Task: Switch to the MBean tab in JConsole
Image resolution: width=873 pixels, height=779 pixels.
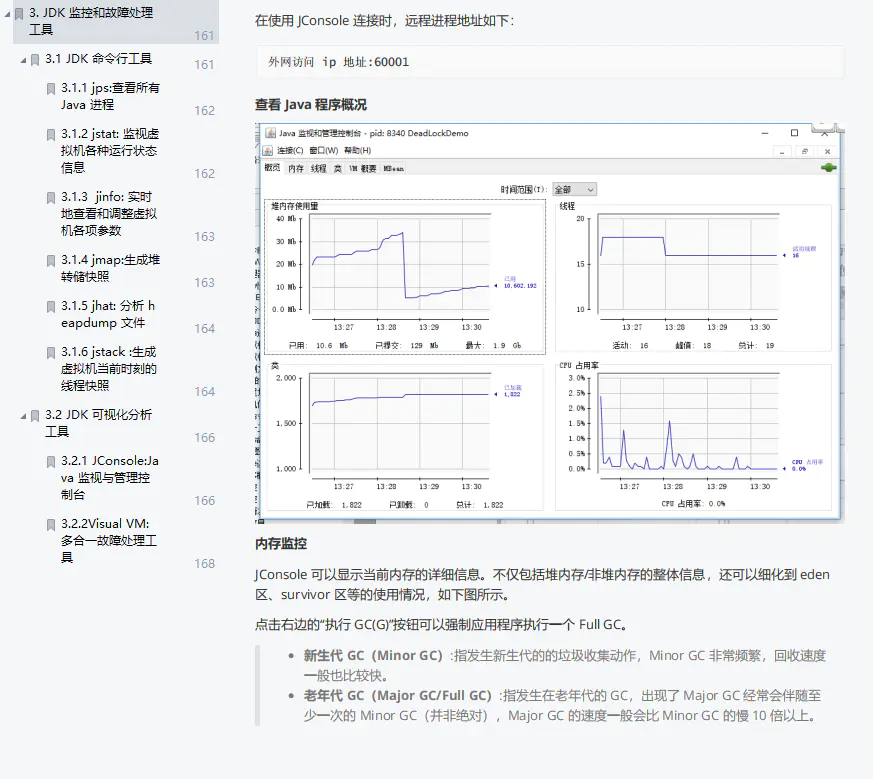Action: pyautogui.click(x=394, y=168)
